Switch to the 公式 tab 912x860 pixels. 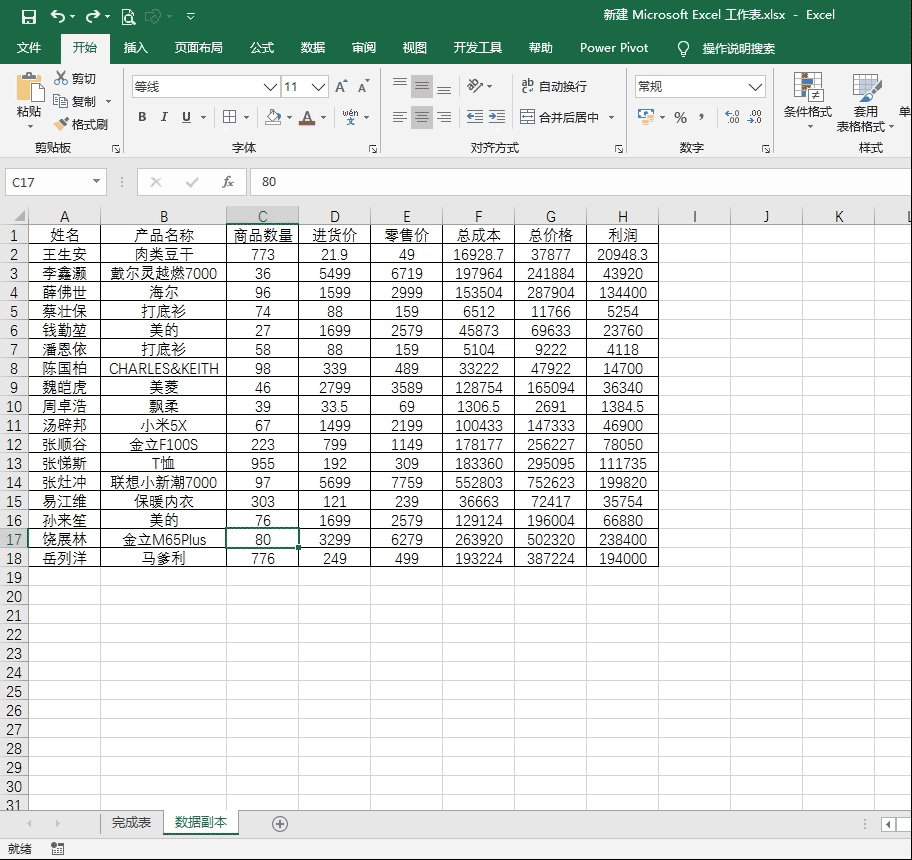click(x=262, y=48)
